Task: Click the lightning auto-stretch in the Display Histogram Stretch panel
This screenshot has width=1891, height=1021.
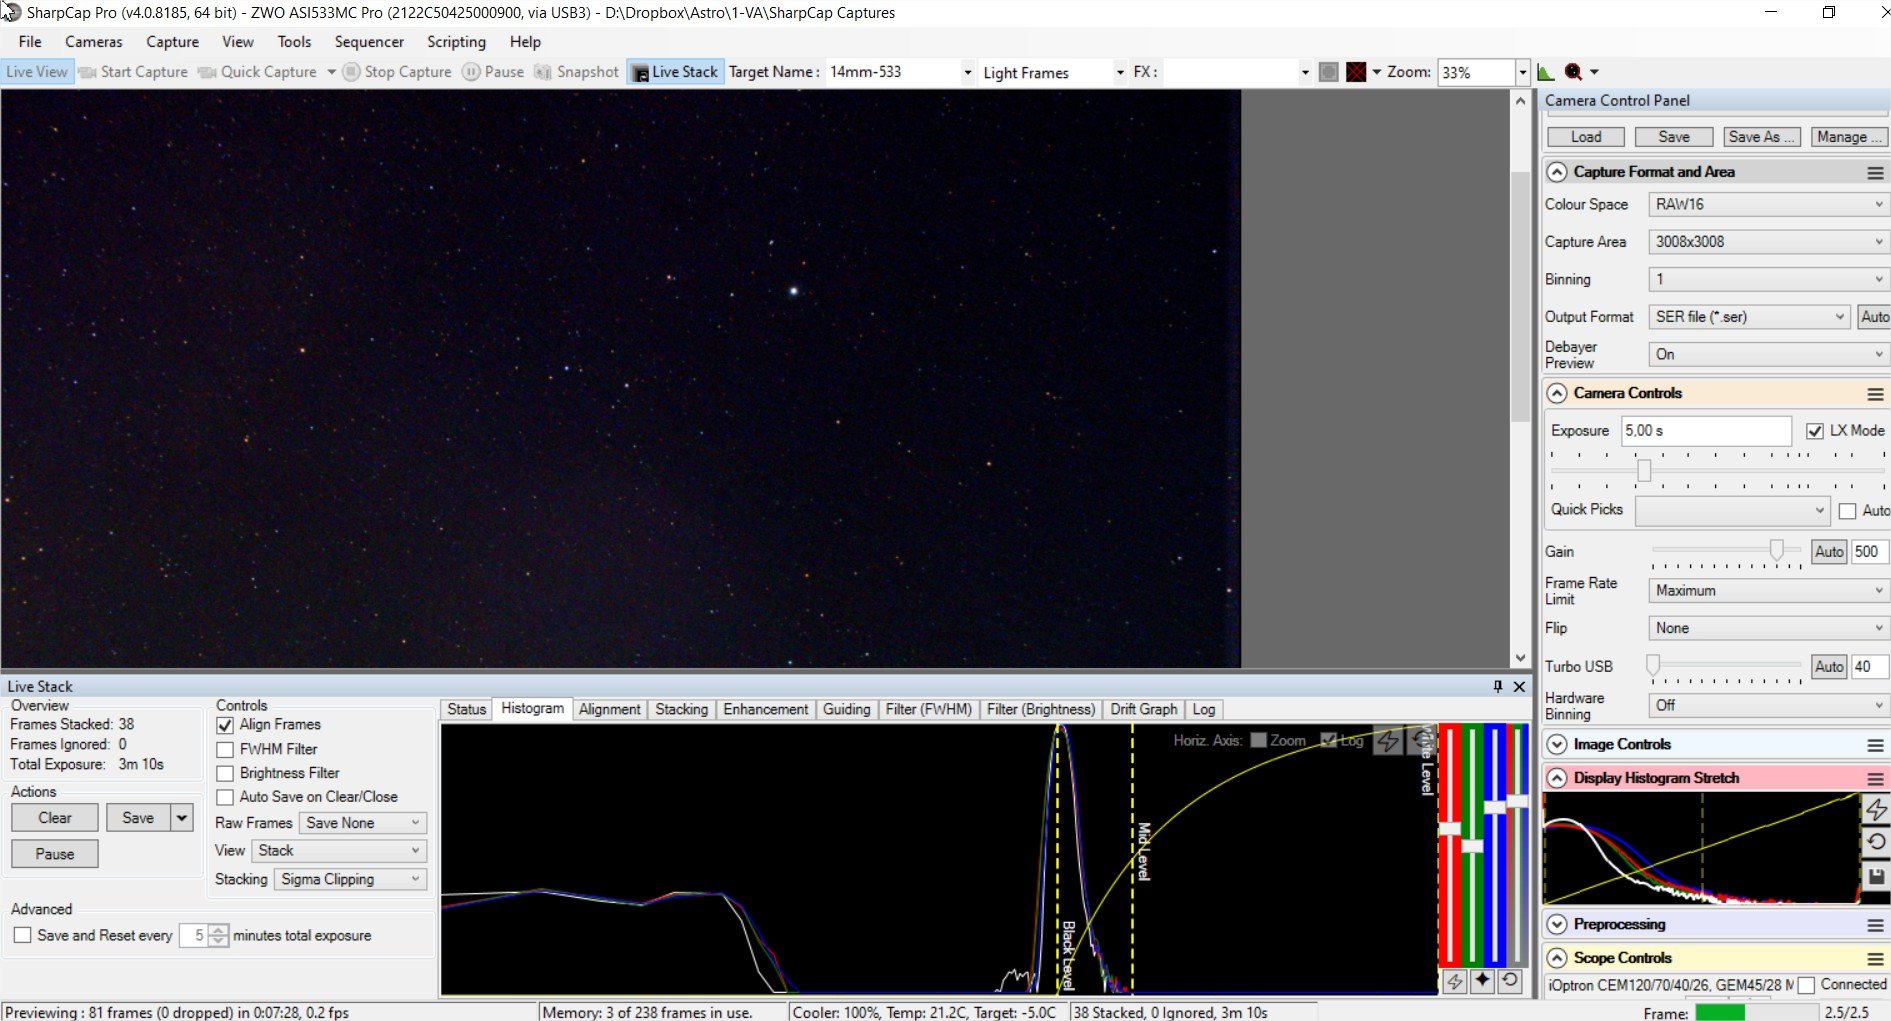Action: point(1876,809)
